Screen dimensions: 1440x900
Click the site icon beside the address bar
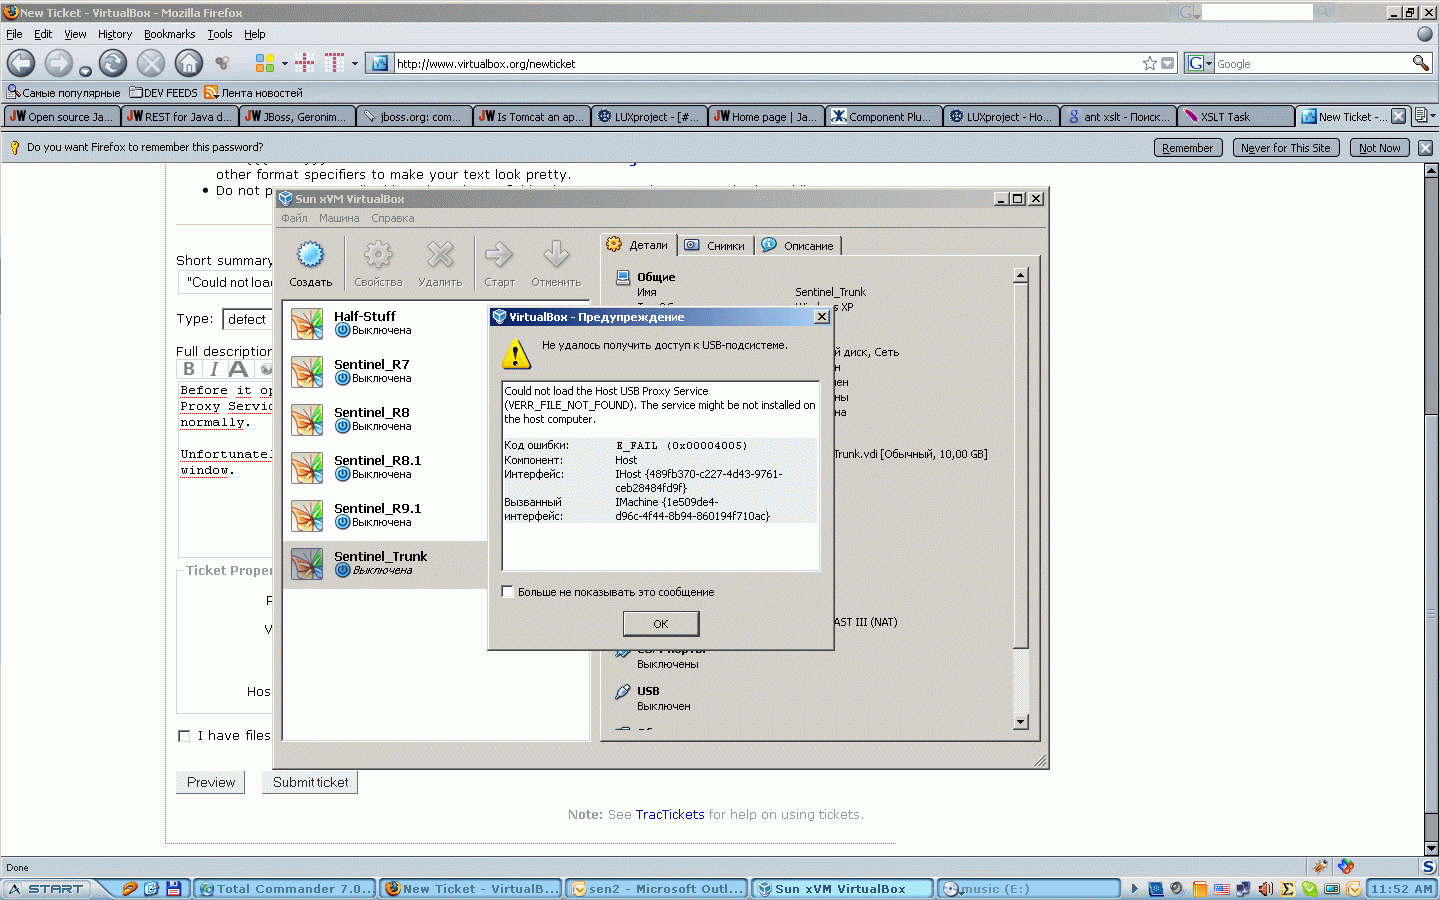point(379,63)
